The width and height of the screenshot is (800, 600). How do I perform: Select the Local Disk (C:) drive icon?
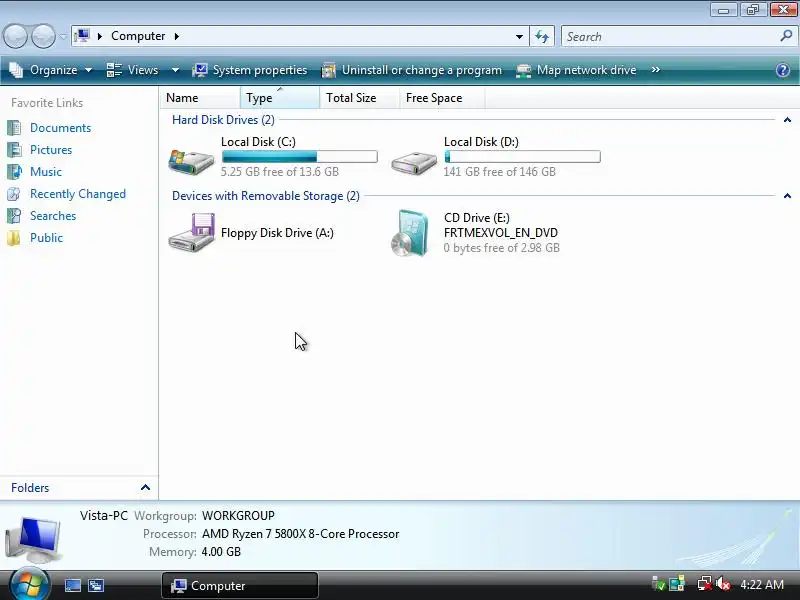[x=191, y=161]
